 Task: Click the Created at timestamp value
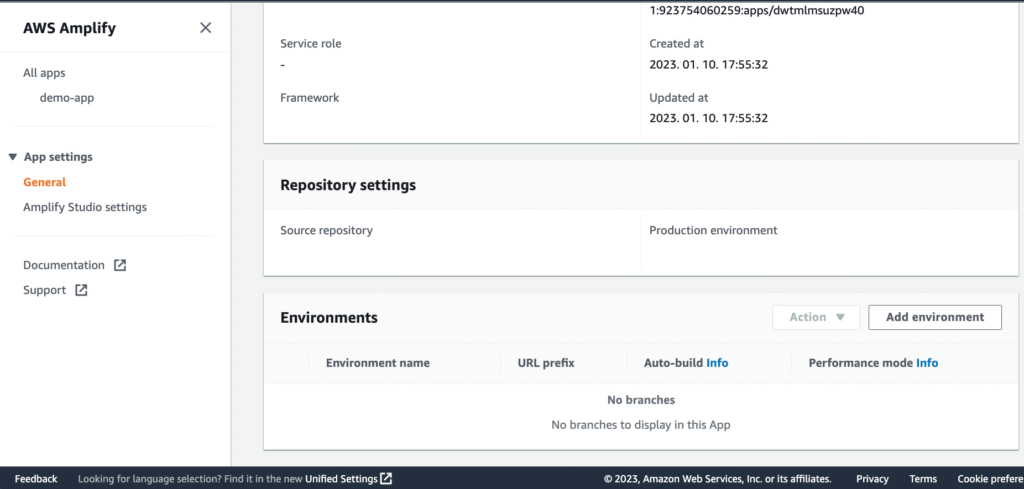709,65
